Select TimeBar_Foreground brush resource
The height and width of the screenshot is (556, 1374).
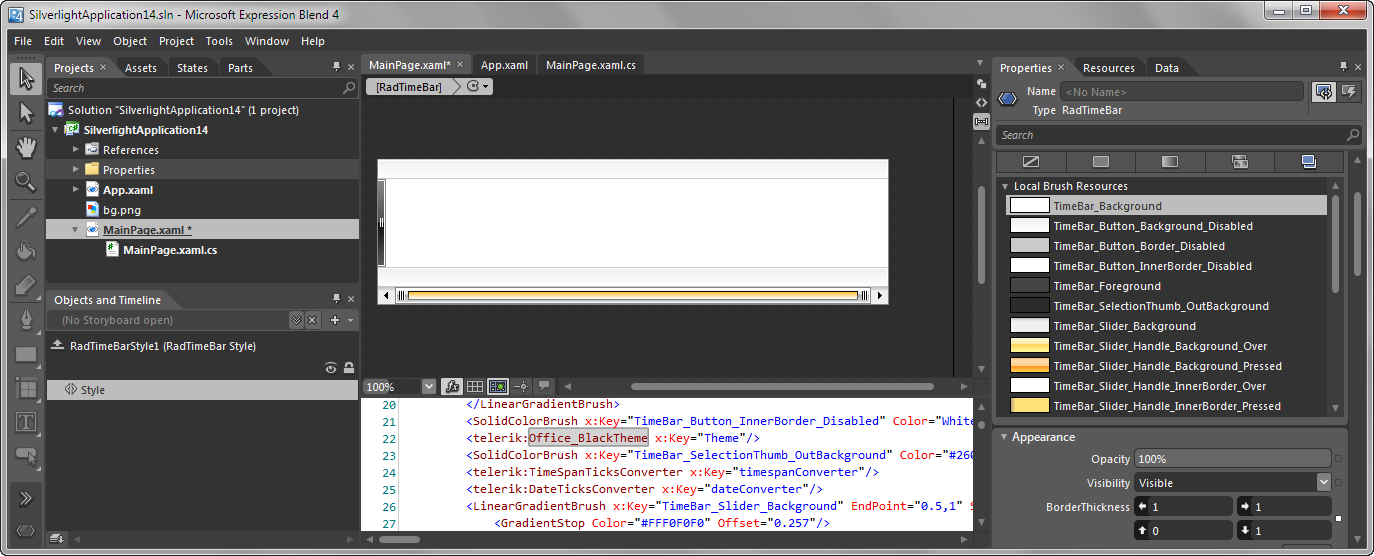(1167, 286)
